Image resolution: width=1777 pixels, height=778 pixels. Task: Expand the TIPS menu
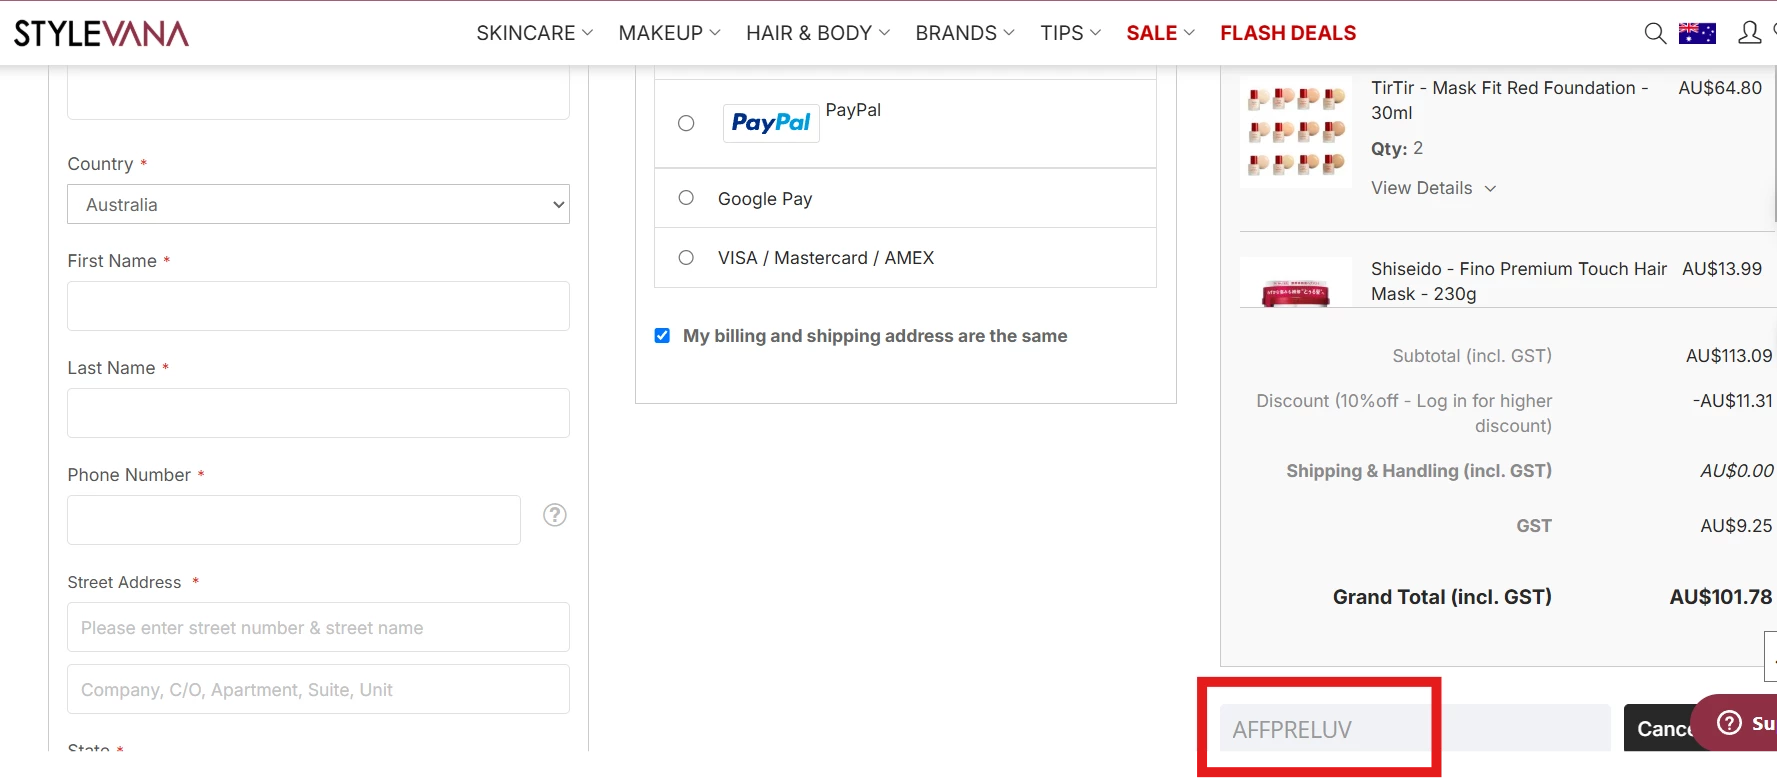(1070, 33)
